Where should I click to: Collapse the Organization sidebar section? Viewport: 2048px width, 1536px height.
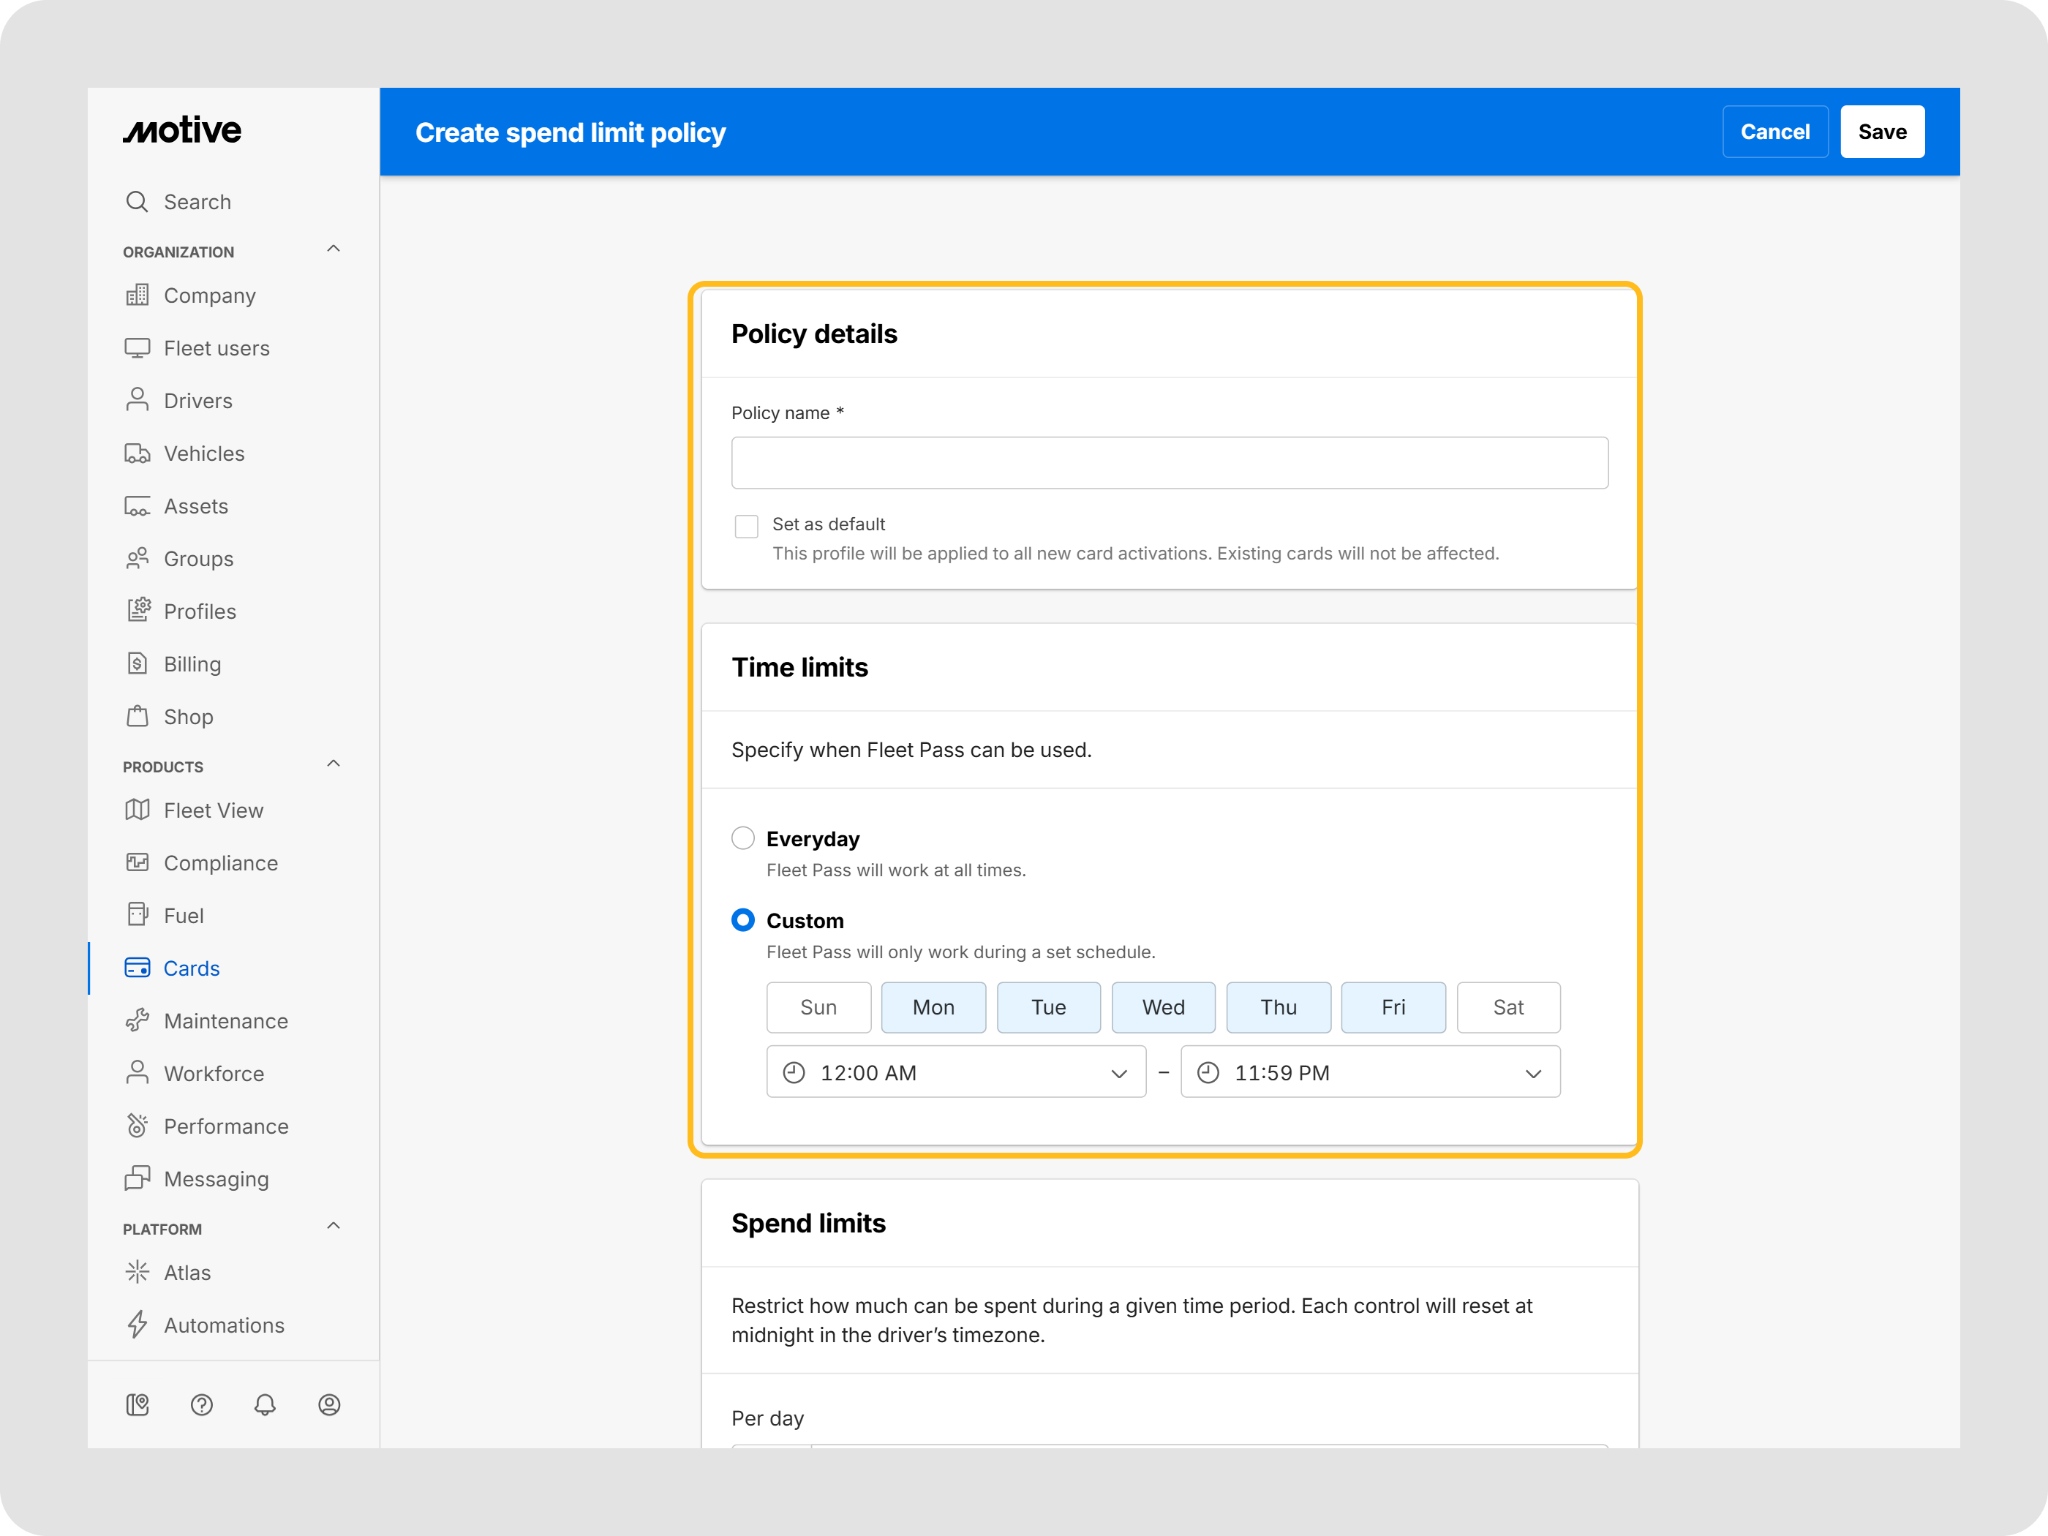[334, 250]
